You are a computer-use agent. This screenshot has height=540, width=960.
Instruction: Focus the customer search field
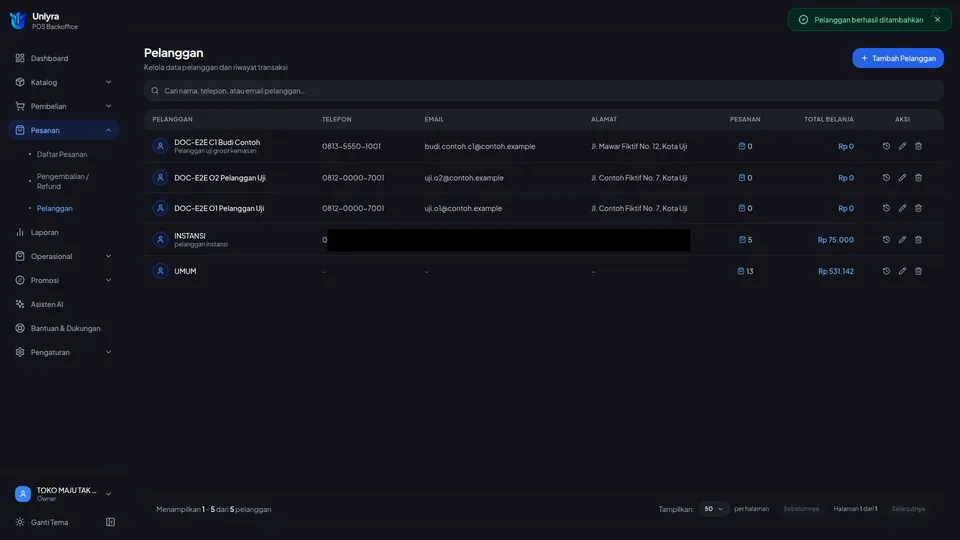point(544,91)
